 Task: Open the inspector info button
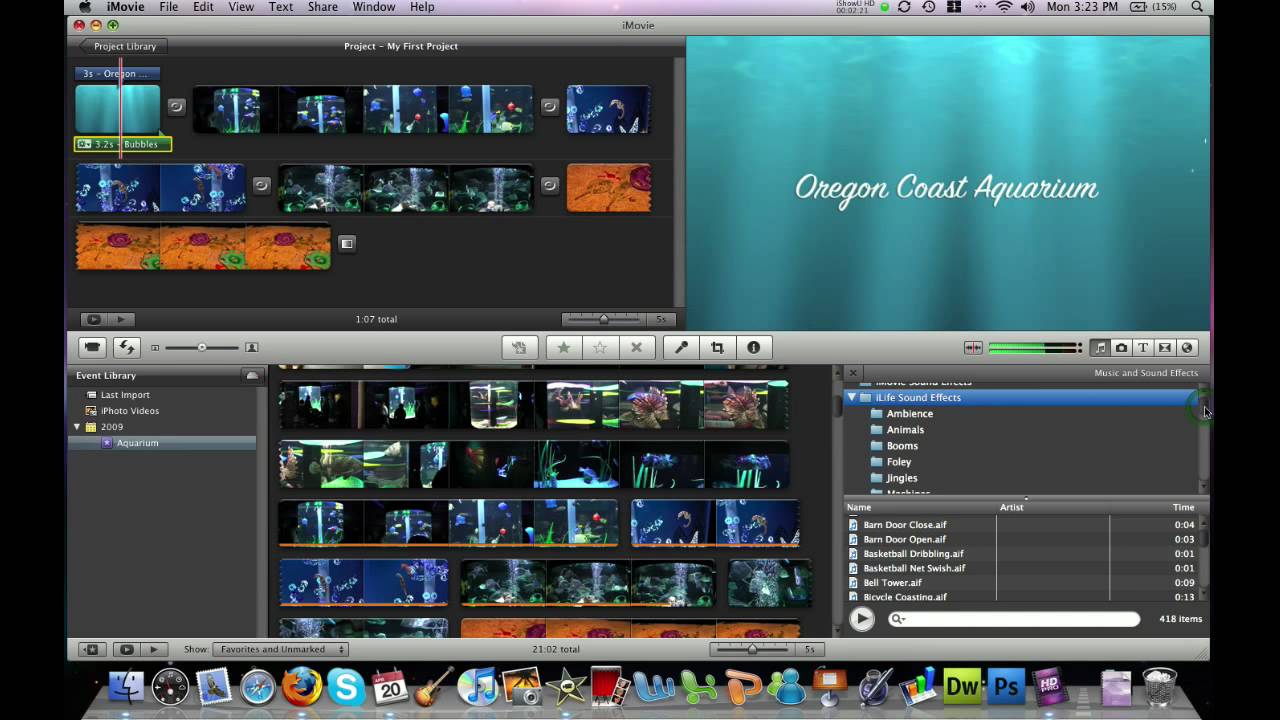click(x=754, y=347)
